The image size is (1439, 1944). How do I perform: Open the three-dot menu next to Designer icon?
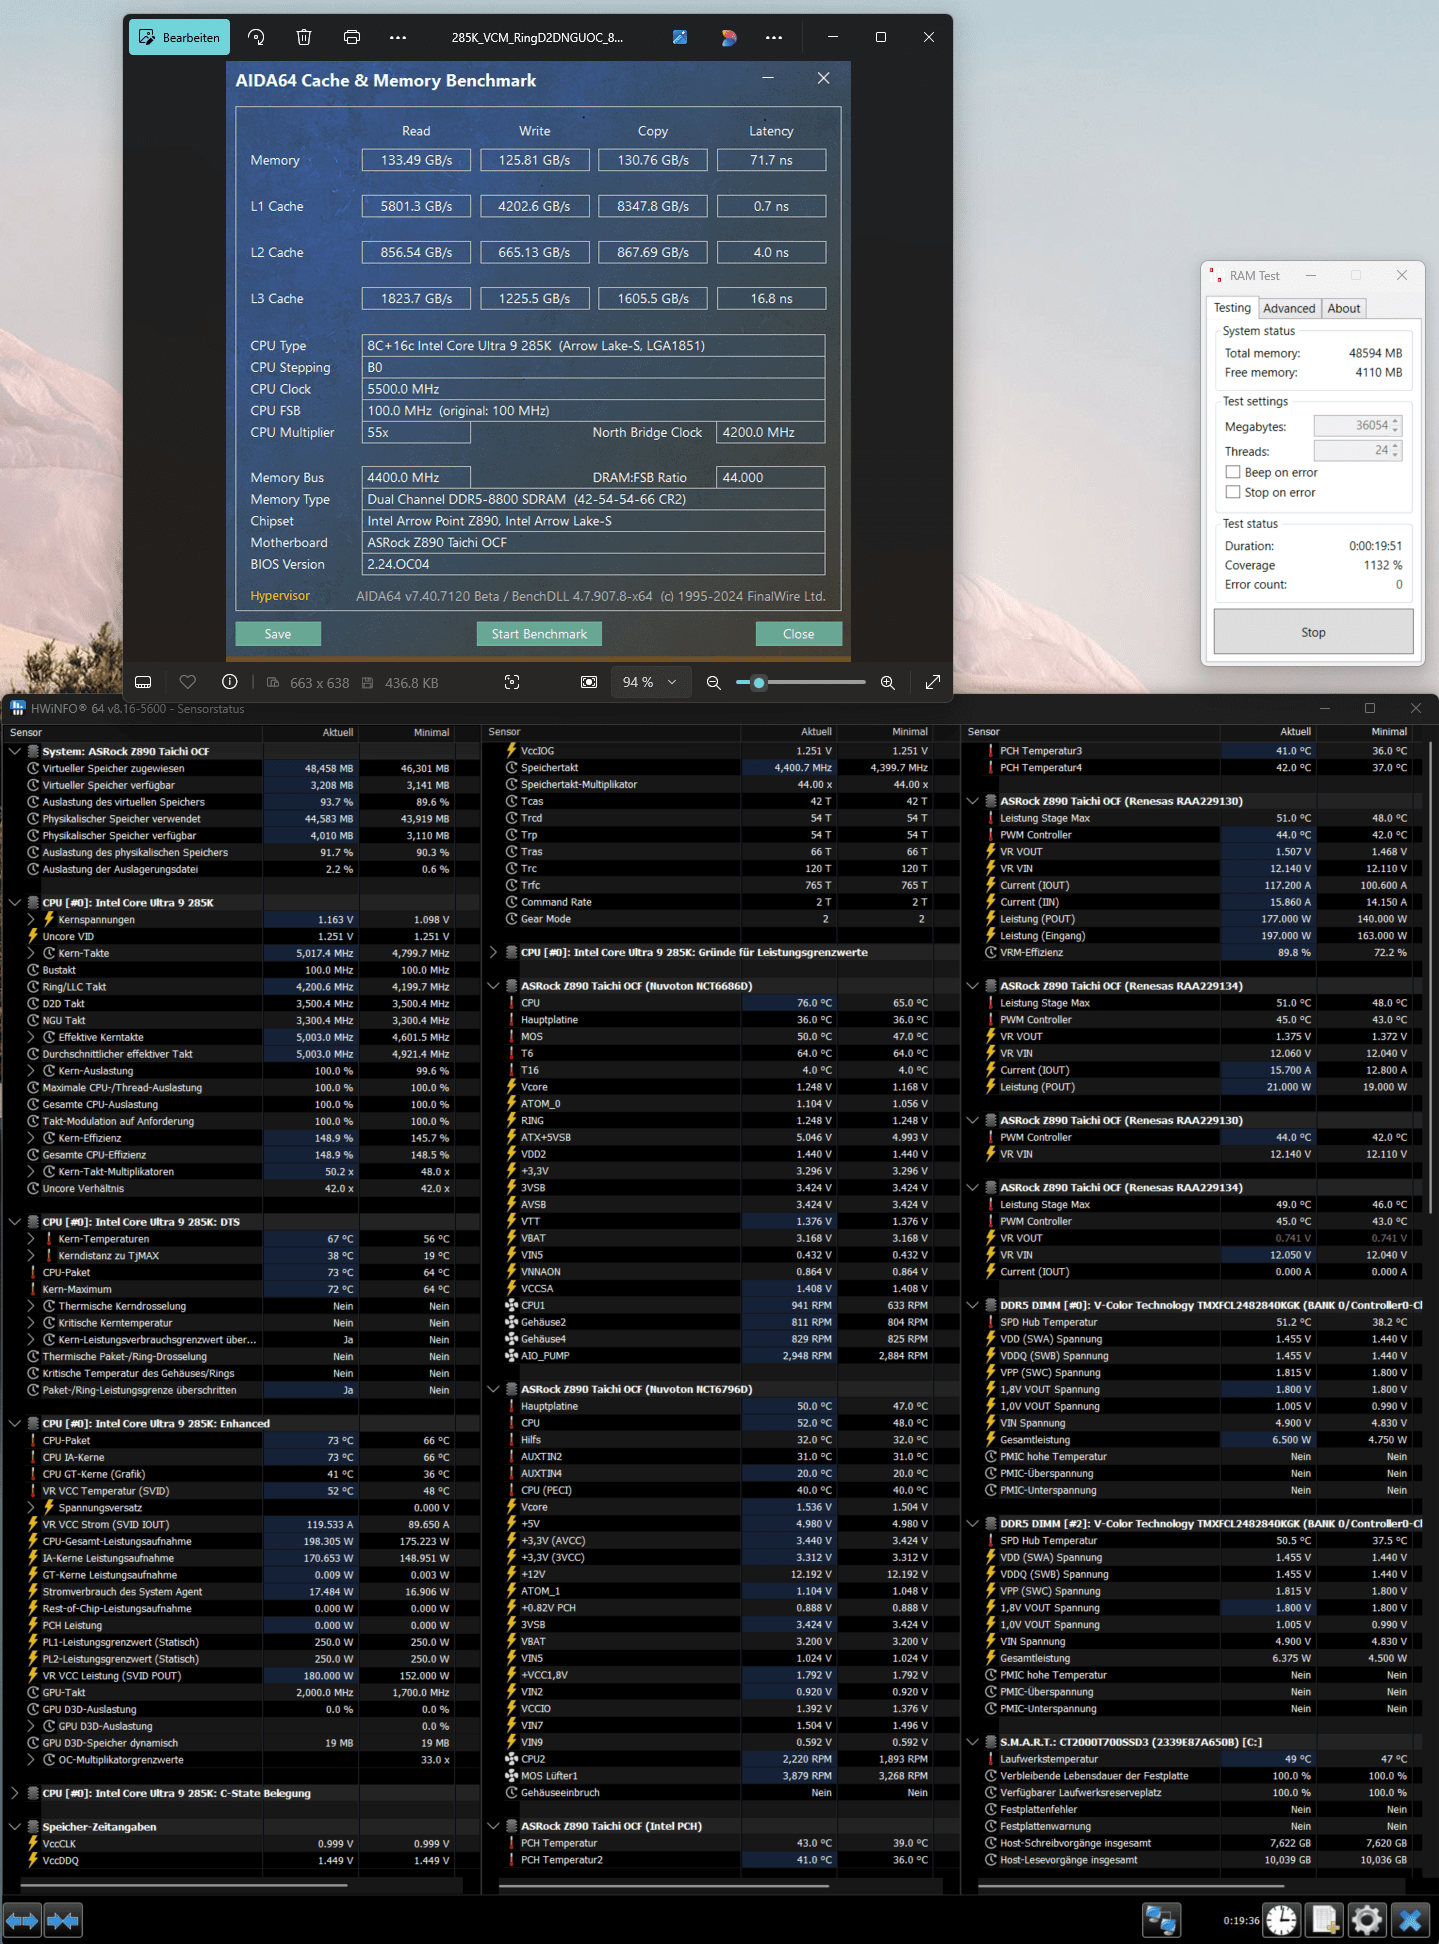click(x=774, y=37)
